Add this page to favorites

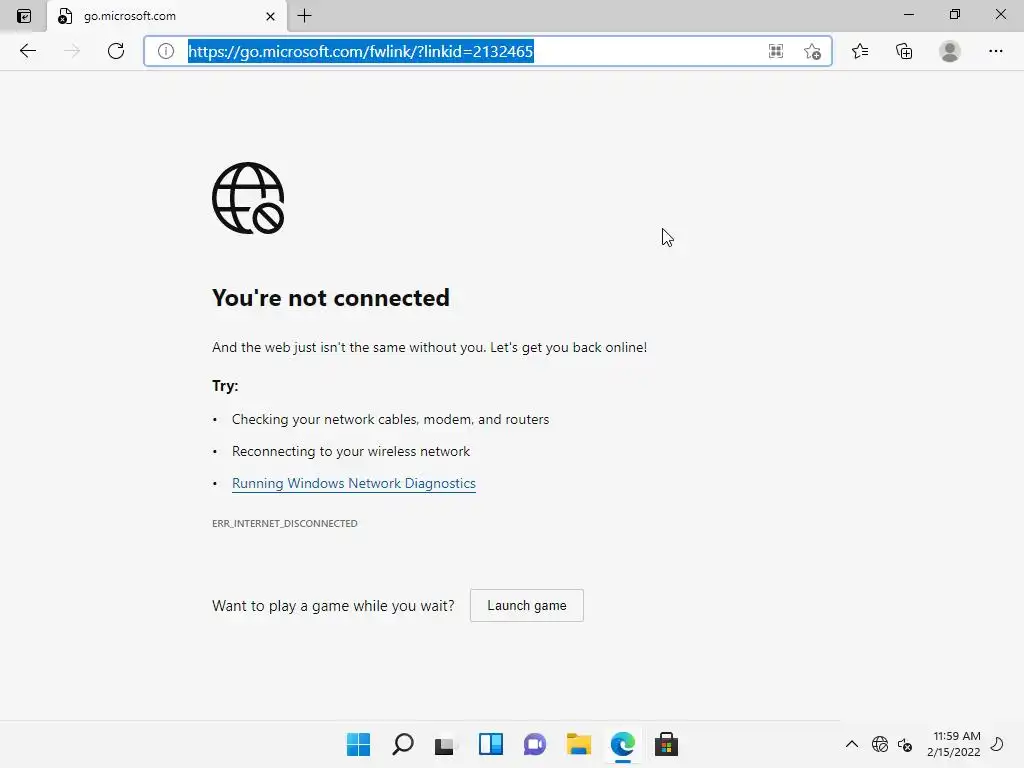pos(812,51)
